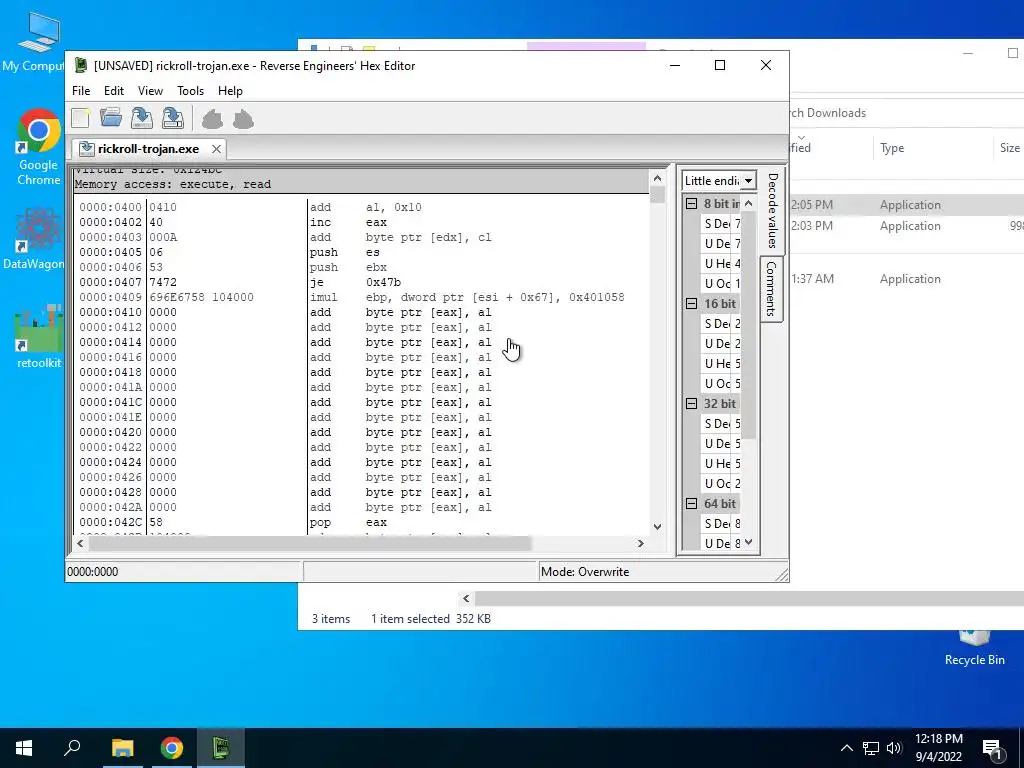Click the taskbar search magnifier
Image resolution: width=1024 pixels, height=768 pixels.
pyautogui.click(x=72, y=748)
